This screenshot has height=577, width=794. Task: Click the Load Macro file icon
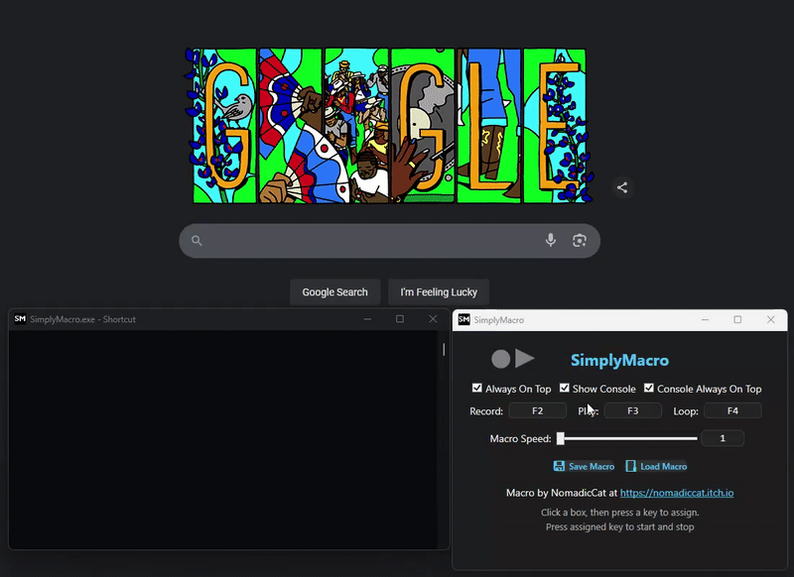pyautogui.click(x=630, y=466)
